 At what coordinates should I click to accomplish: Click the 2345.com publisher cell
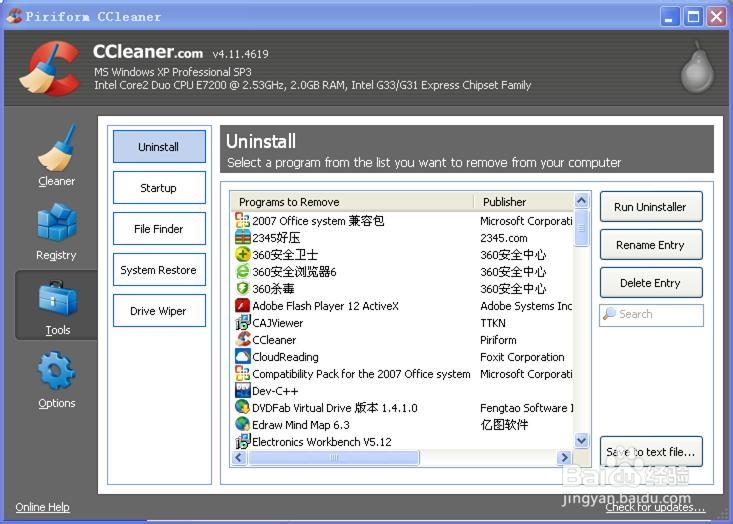click(504, 237)
